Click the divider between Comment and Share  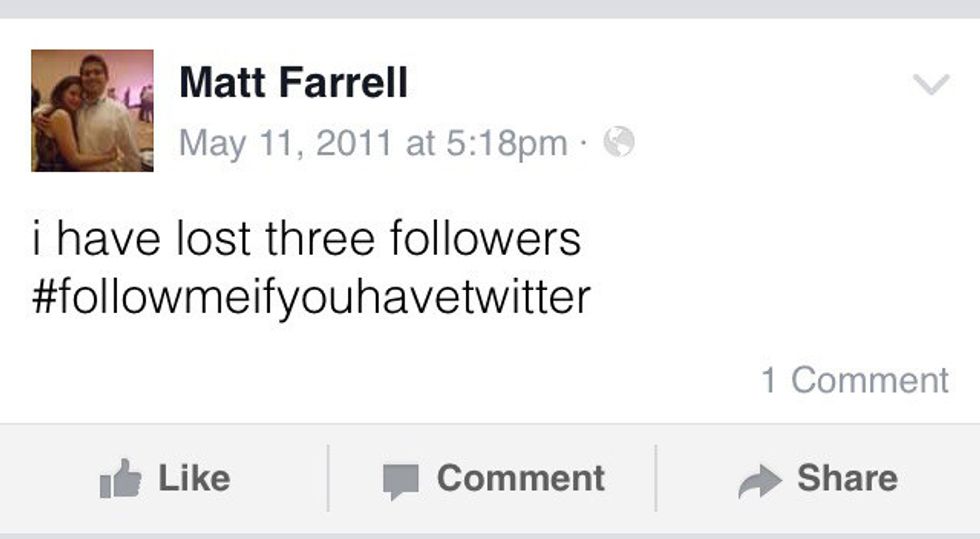(x=656, y=479)
